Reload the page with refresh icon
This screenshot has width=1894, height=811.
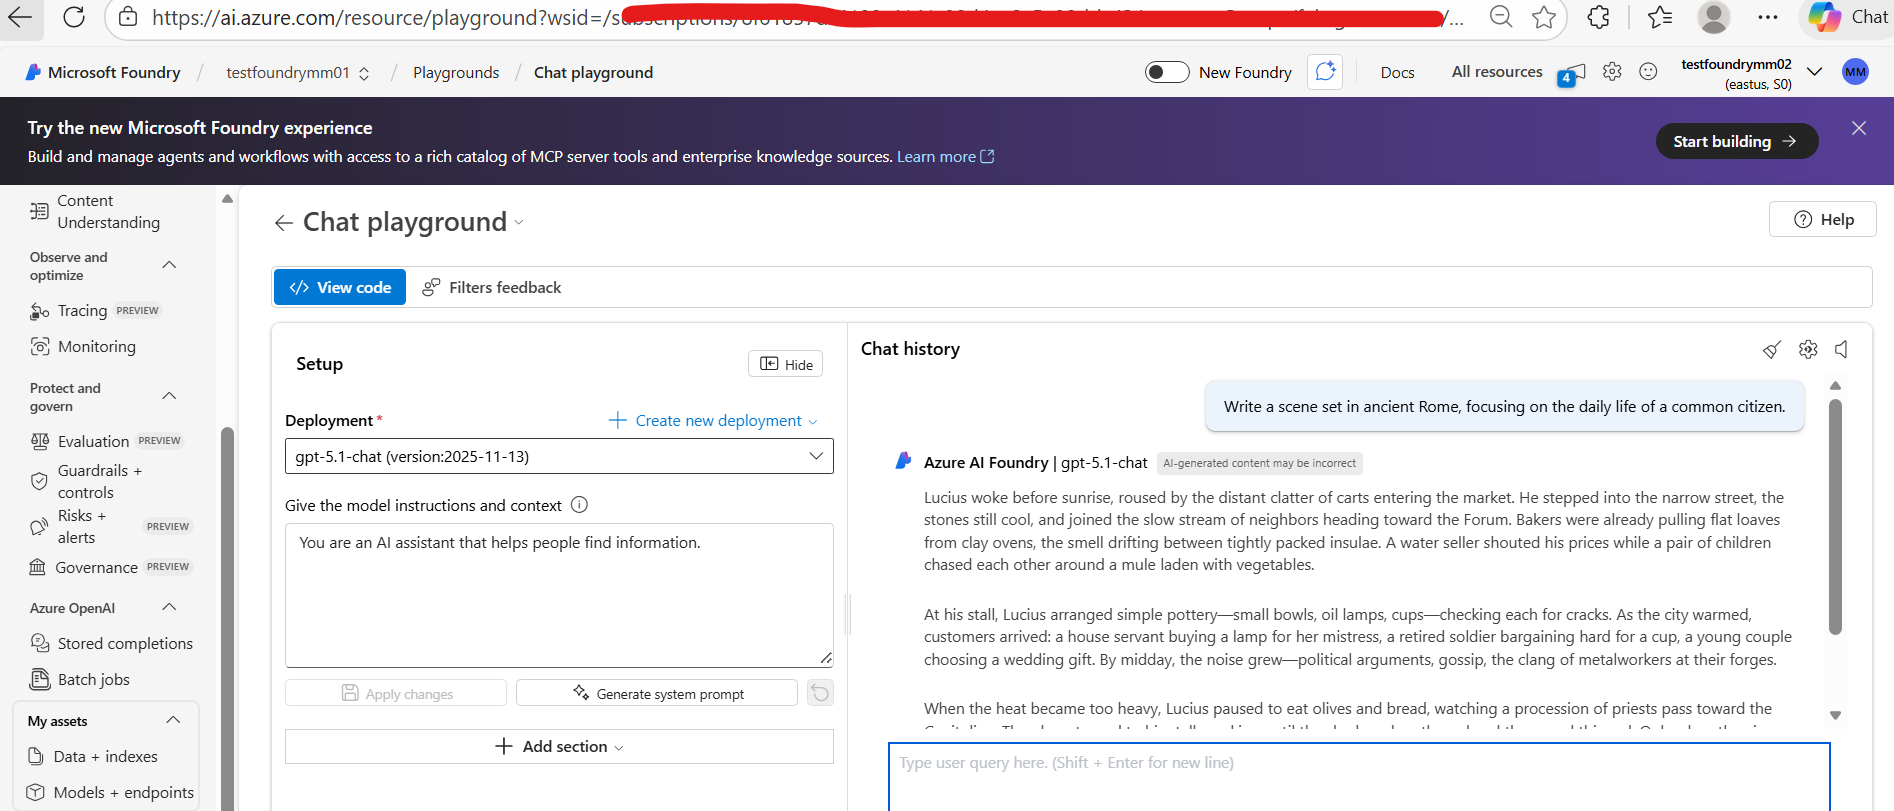74,17
